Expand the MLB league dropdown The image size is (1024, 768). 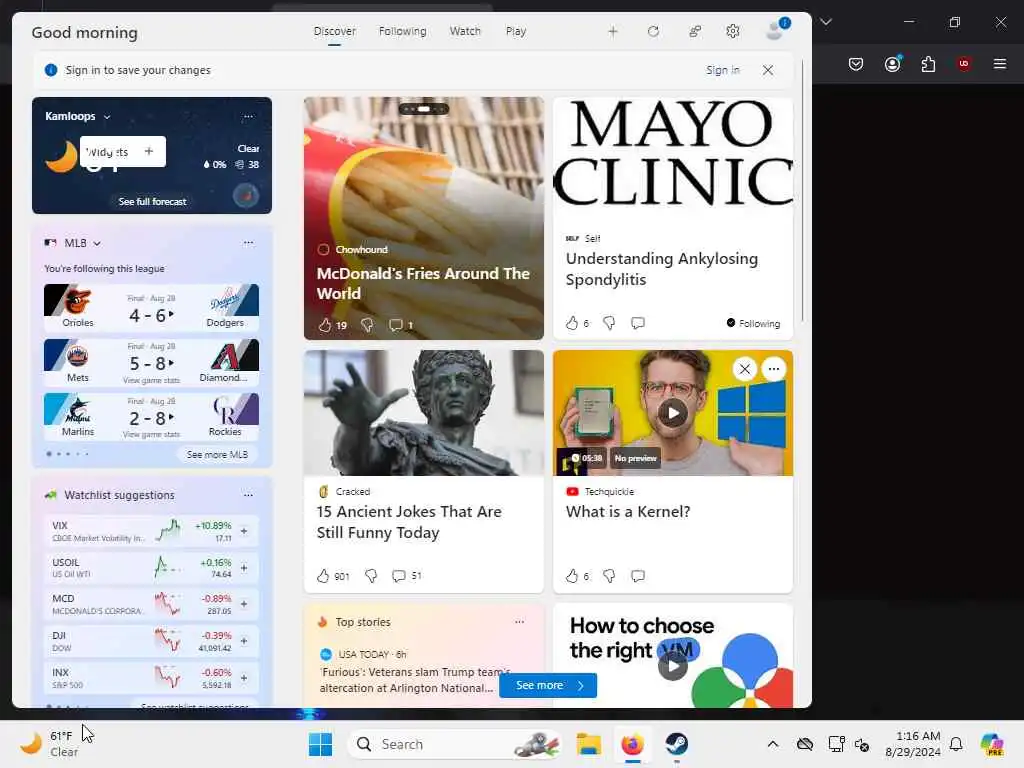click(x=97, y=243)
